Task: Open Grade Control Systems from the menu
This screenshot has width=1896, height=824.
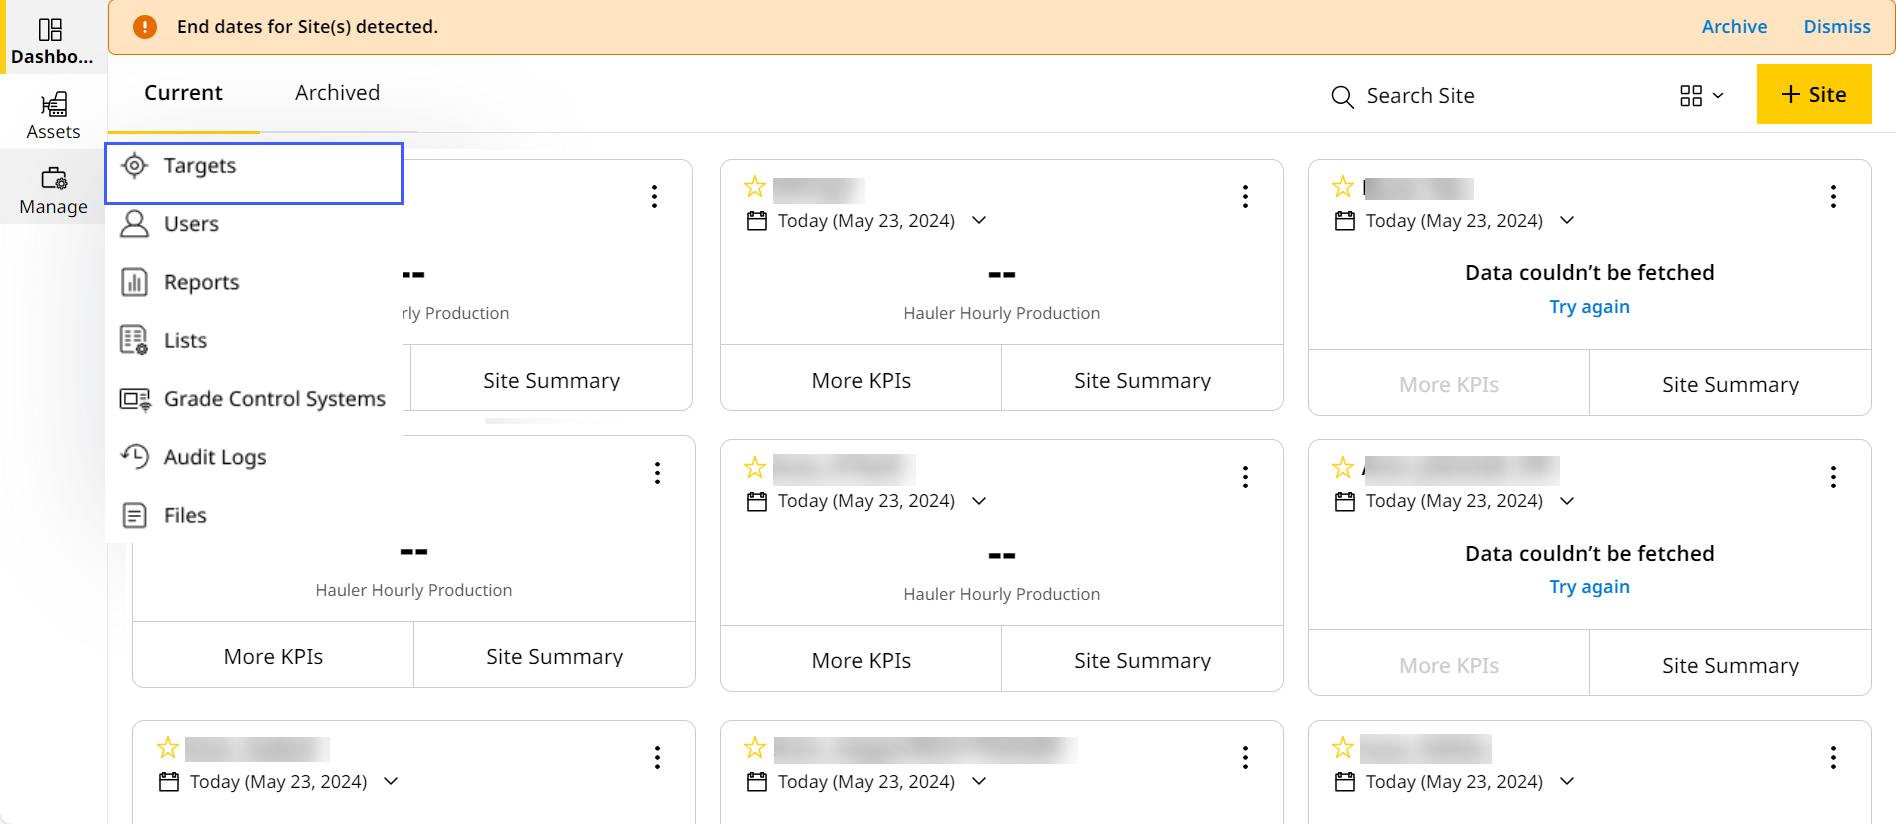Action: point(254,399)
